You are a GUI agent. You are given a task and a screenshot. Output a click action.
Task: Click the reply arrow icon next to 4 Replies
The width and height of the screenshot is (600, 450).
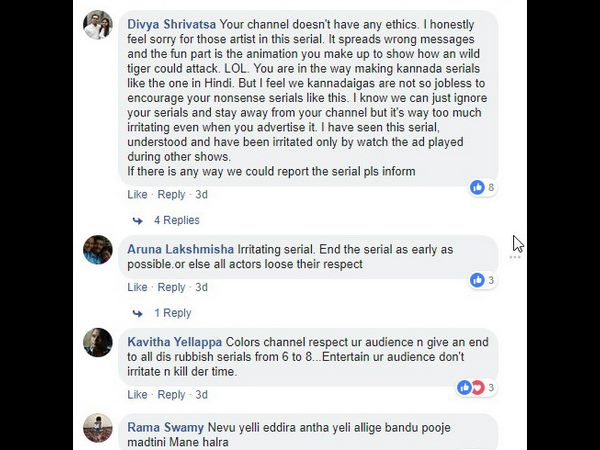[x=138, y=220]
